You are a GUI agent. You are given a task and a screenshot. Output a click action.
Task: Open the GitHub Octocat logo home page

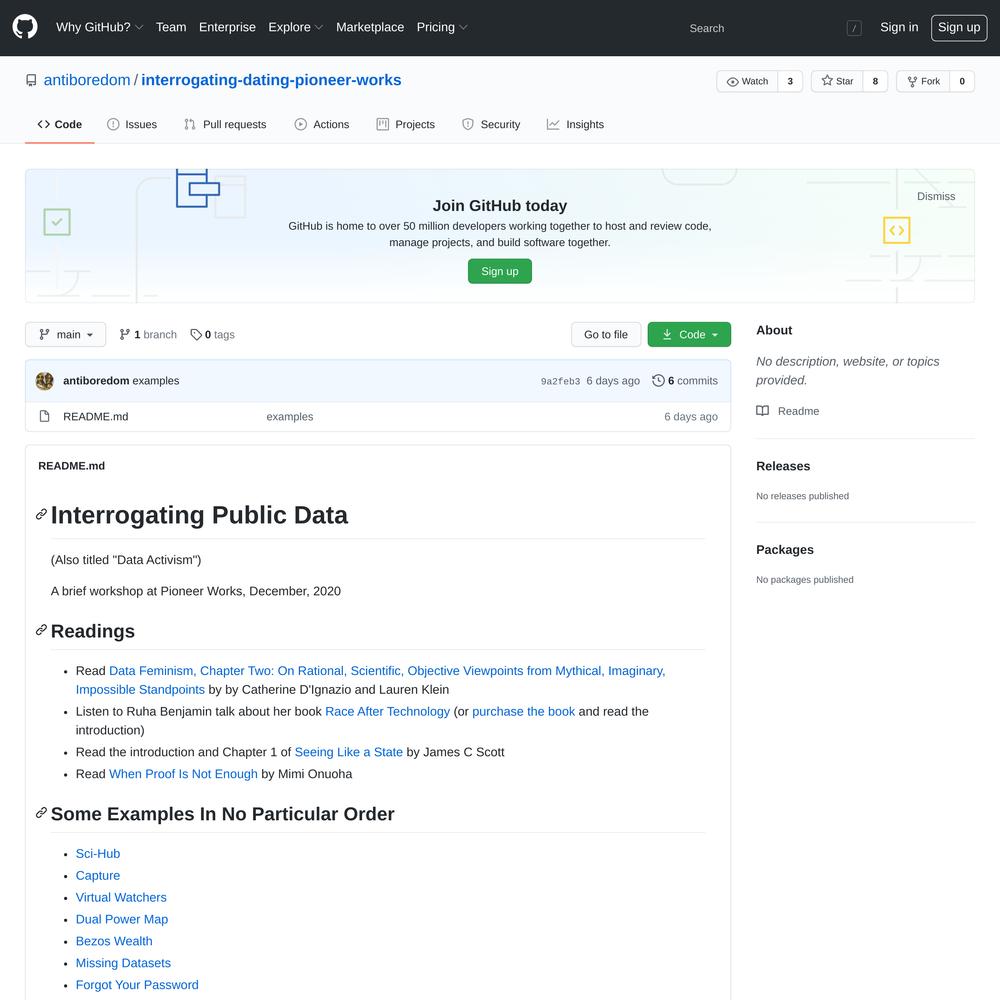point(25,27)
